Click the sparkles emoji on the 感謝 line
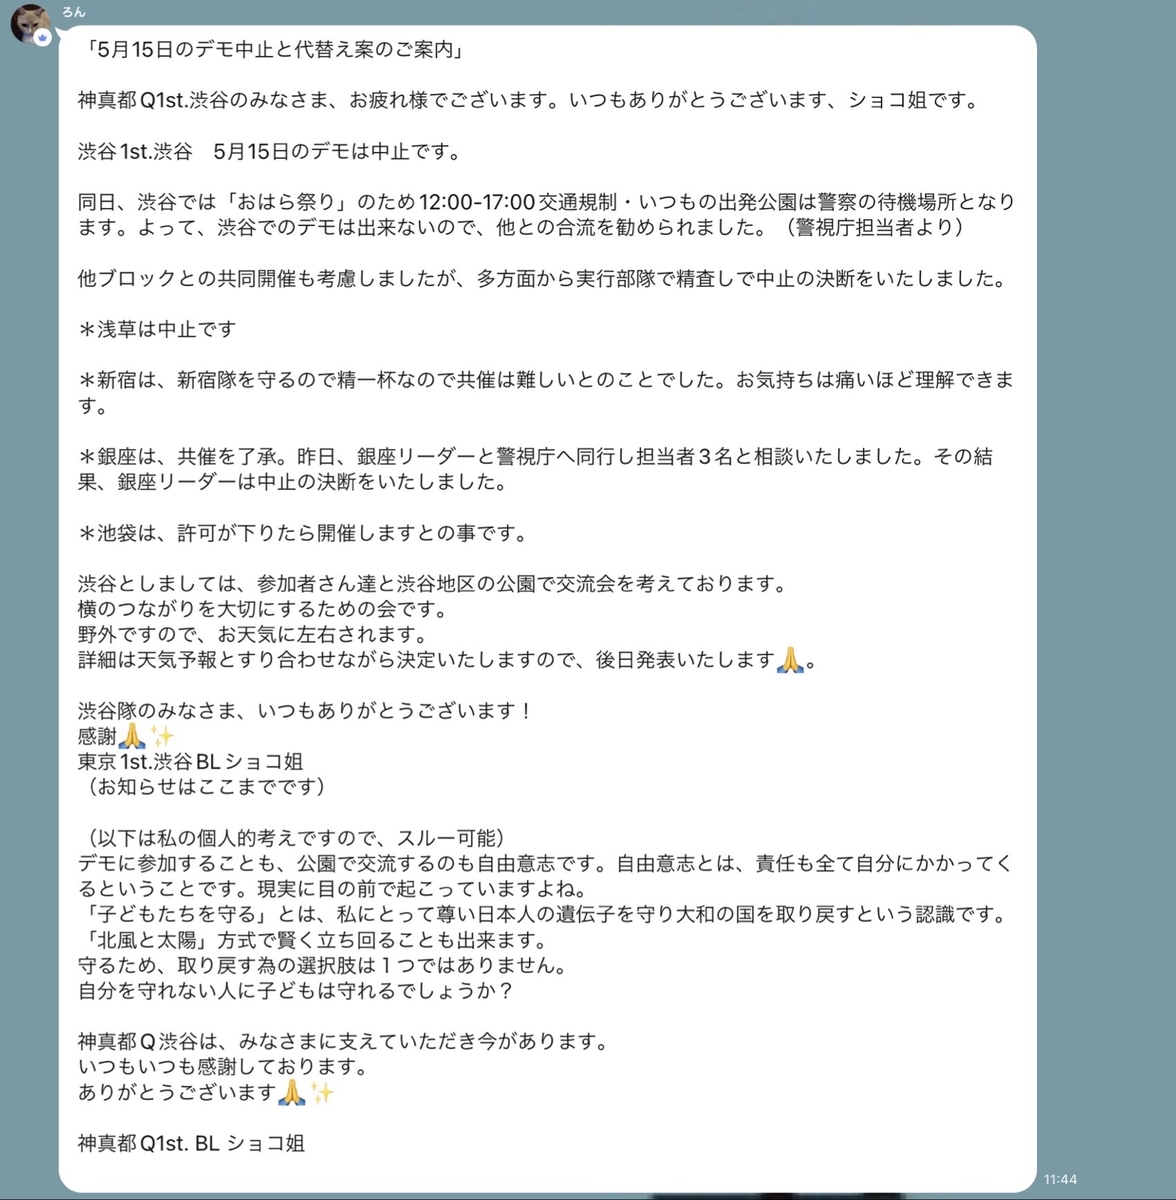 click(x=162, y=736)
